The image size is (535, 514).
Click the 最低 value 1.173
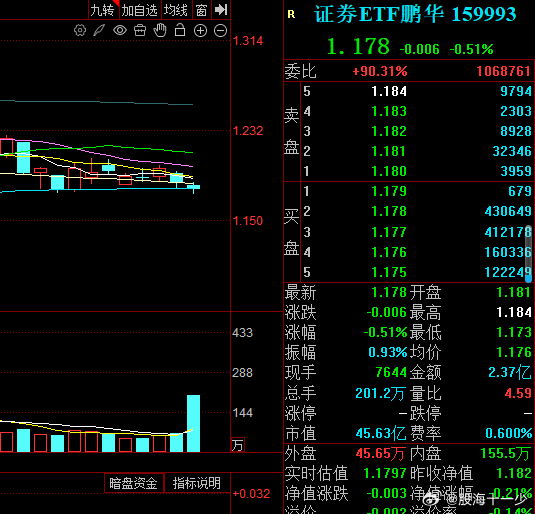point(514,332)
